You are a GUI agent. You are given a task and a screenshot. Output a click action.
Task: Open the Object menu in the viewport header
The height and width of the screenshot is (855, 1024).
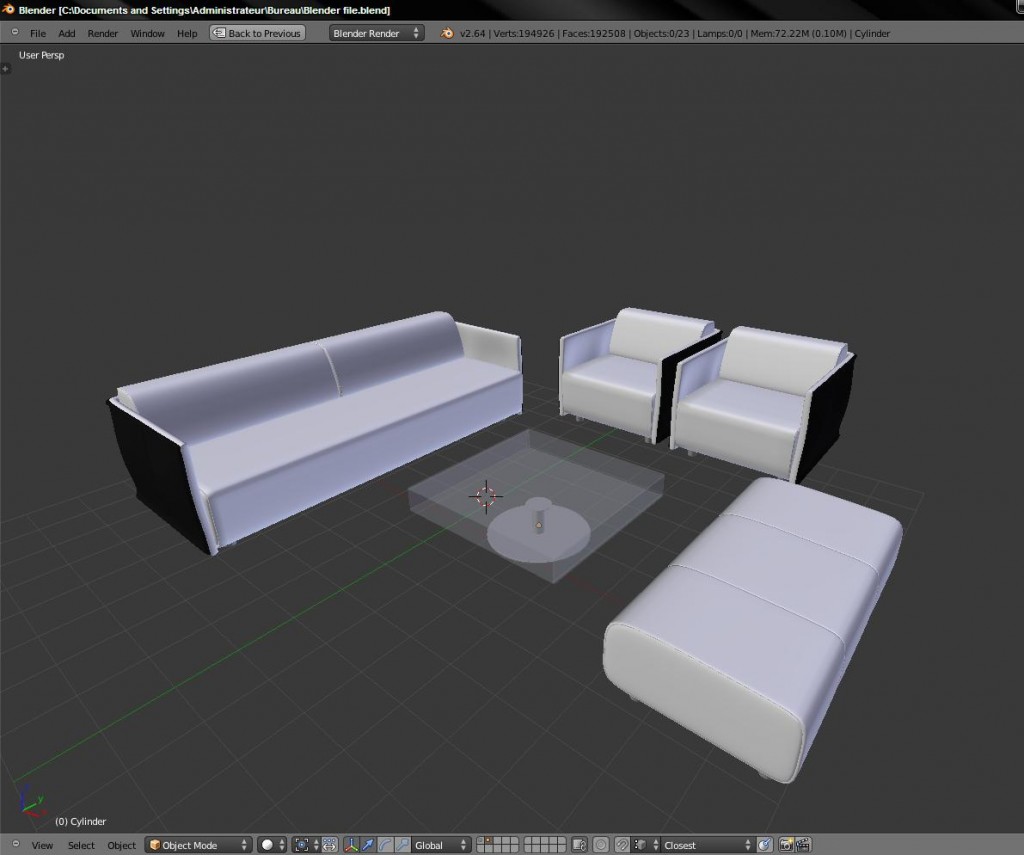[x=121, y=845]
